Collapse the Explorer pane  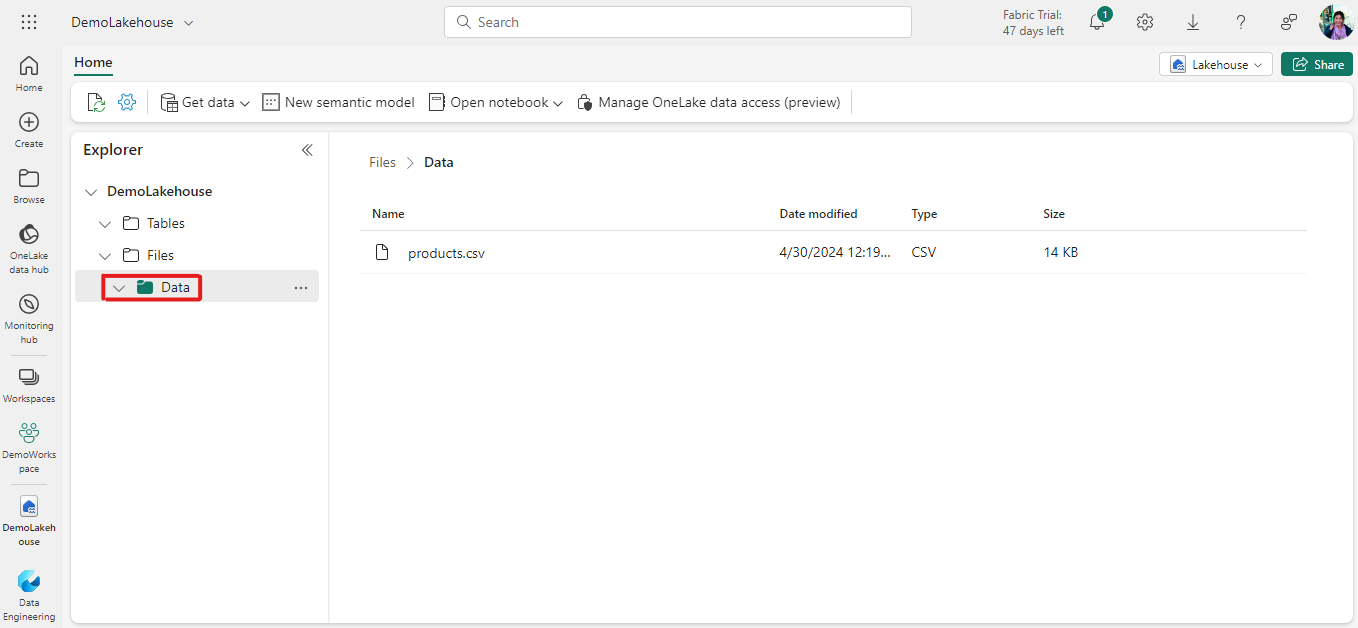(307, 150)
